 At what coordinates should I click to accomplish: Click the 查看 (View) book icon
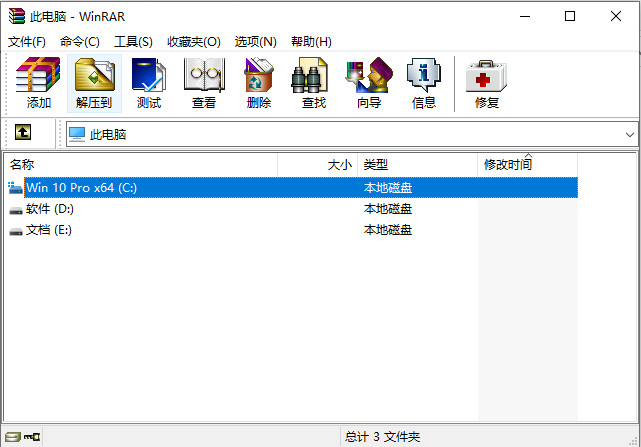pyautogui.click(x=204, y=75)
